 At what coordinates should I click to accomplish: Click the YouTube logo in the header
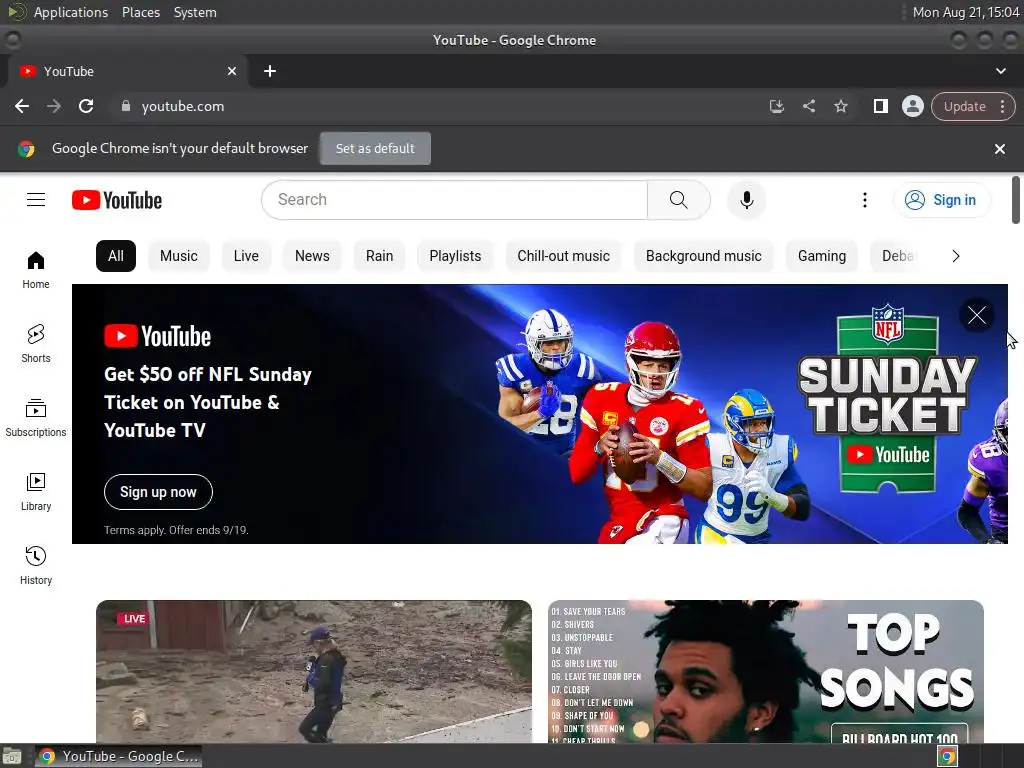117,200
